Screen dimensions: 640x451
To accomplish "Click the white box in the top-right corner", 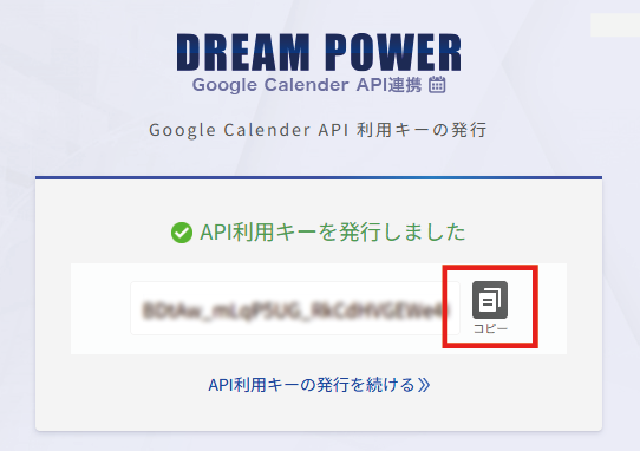I will [x=615, y=25].
